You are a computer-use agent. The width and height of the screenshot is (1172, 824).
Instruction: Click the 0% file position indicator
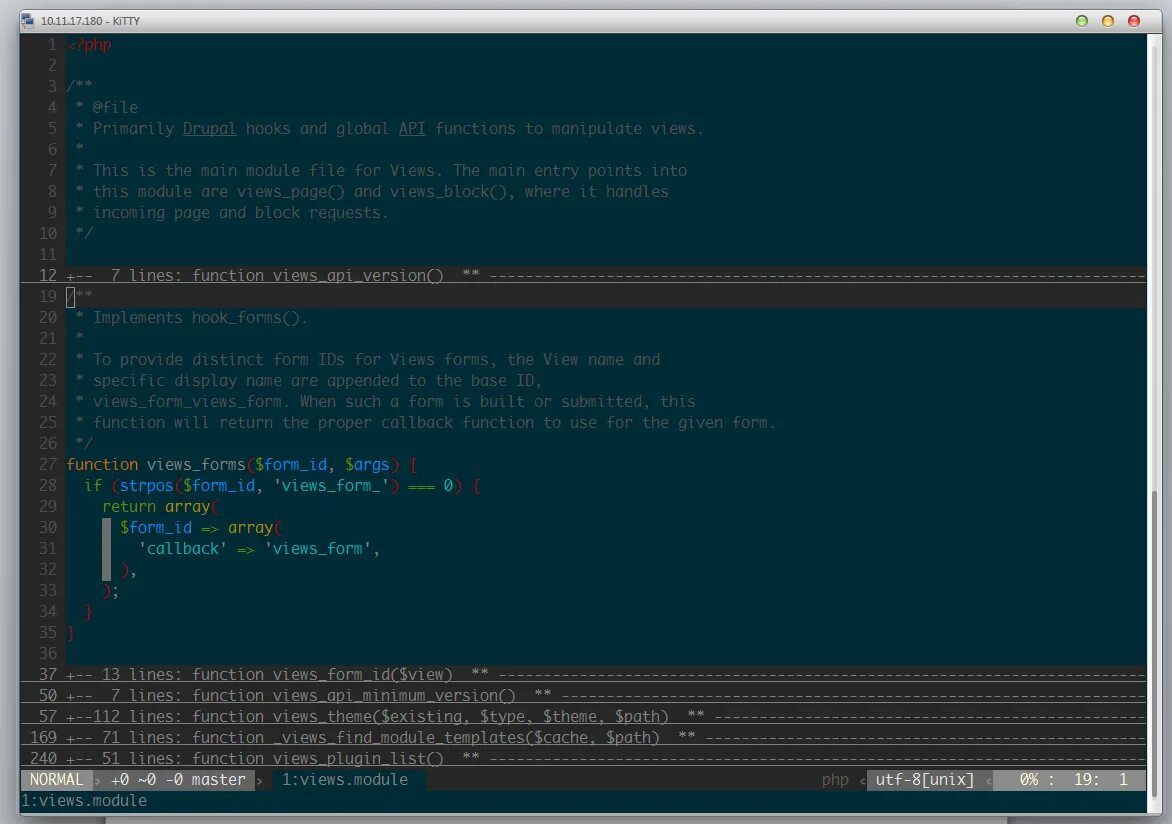(x=1028, y=779)
